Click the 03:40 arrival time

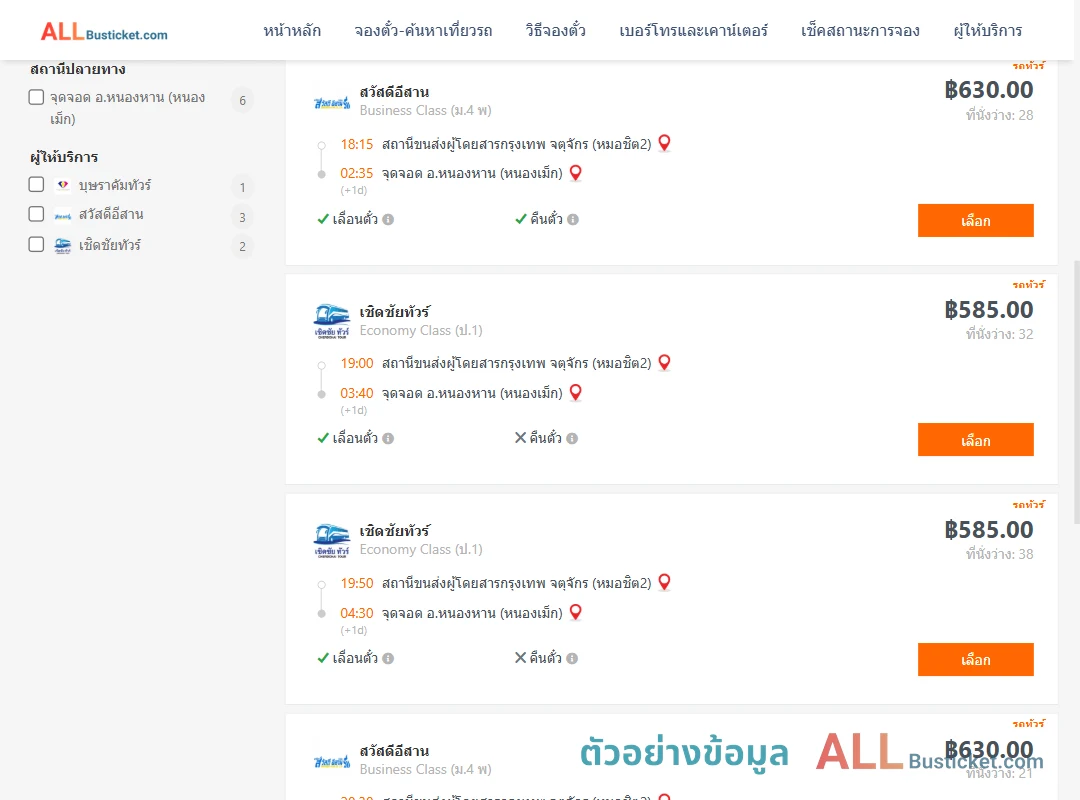coord(357,393)
